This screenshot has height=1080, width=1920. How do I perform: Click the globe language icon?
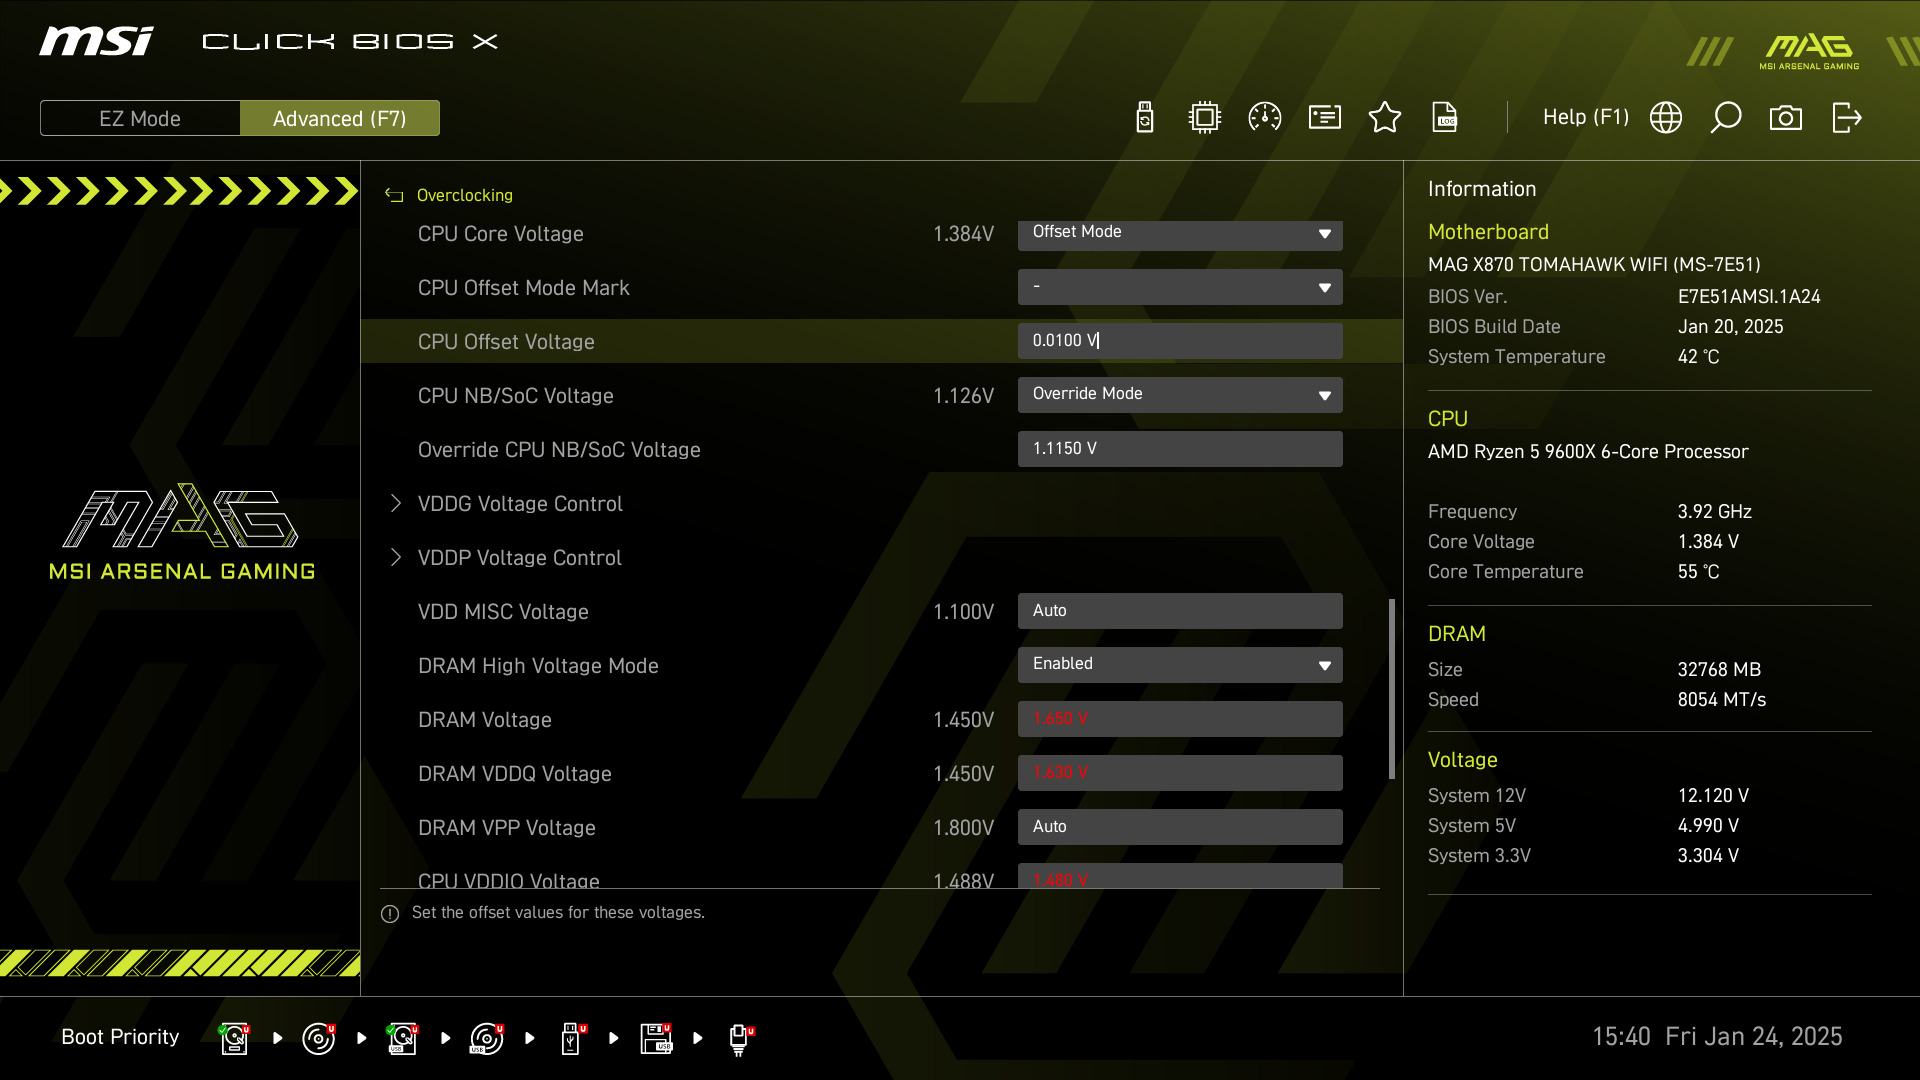coord(1666,118)
